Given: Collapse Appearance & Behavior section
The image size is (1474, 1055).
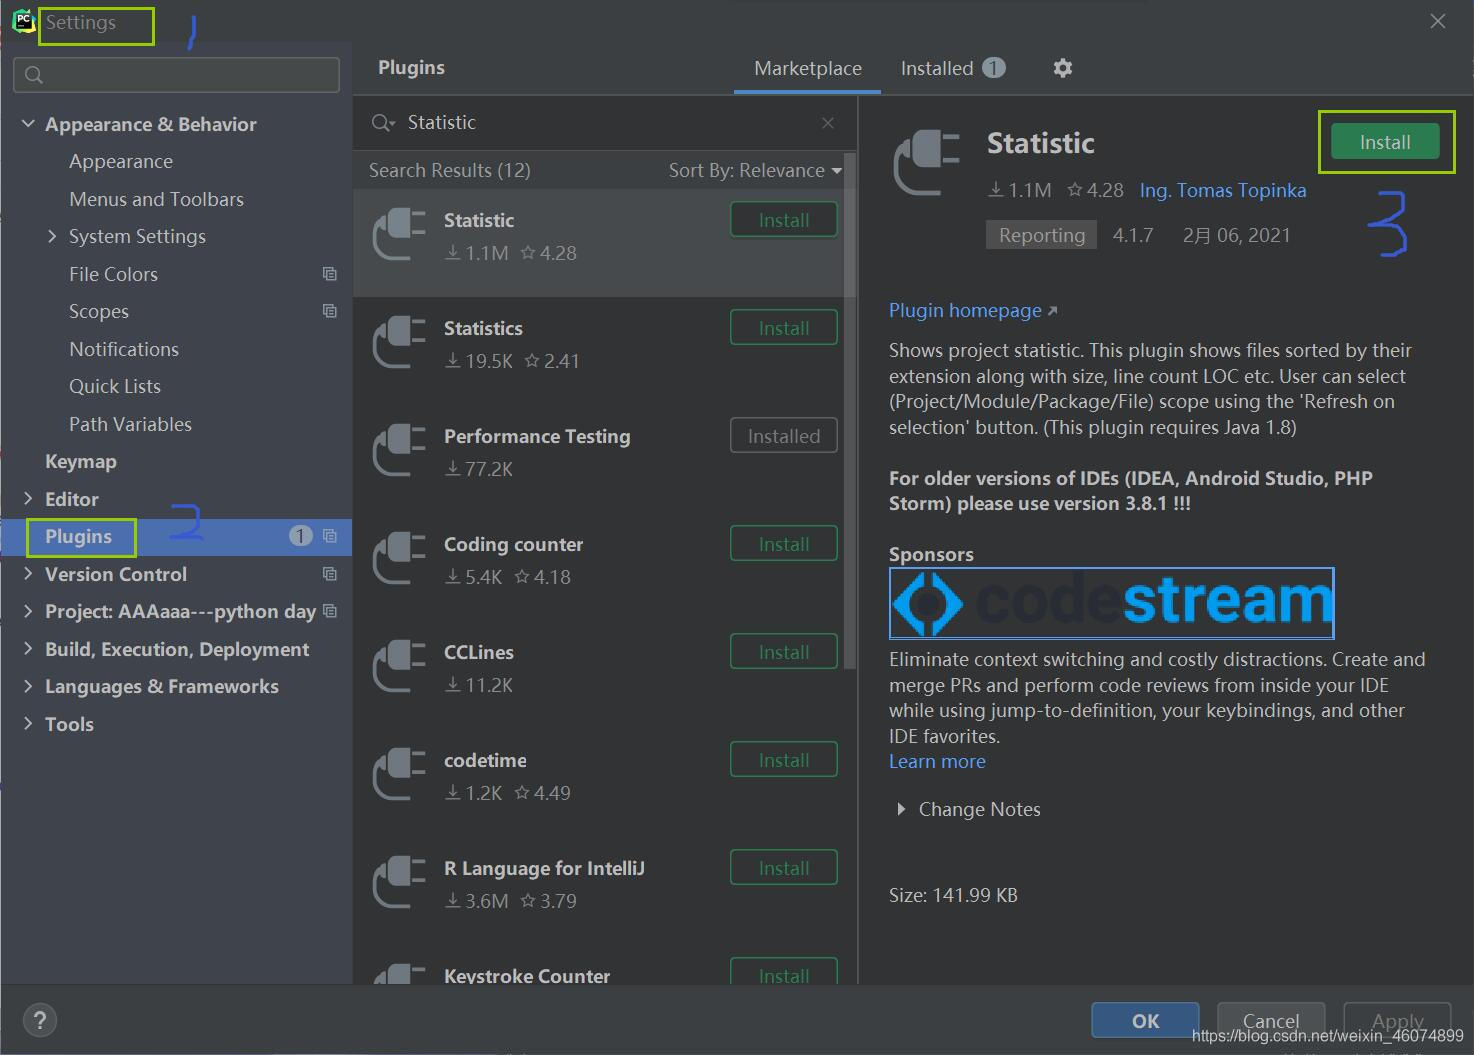Looking at the screenshot, I should tap(28, 124).
